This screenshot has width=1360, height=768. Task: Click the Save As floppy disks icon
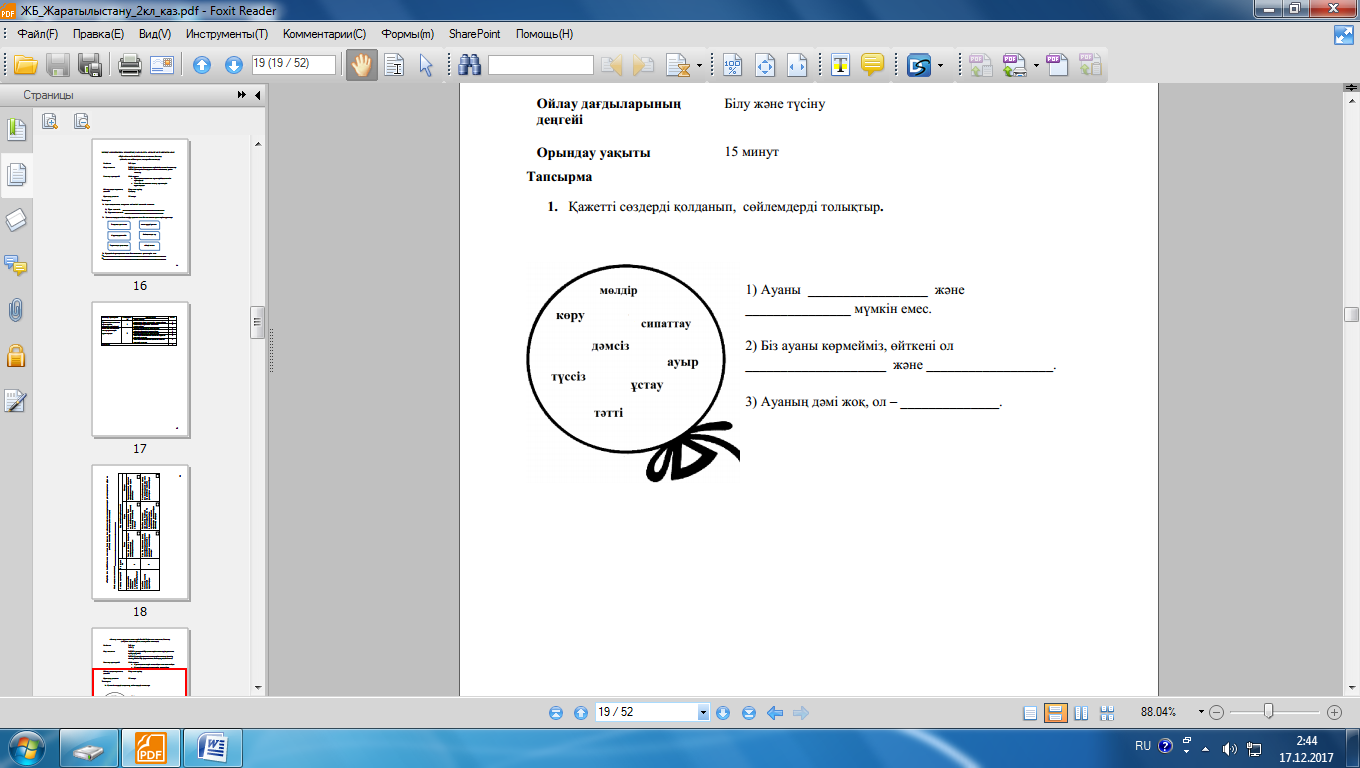point(91,65)
